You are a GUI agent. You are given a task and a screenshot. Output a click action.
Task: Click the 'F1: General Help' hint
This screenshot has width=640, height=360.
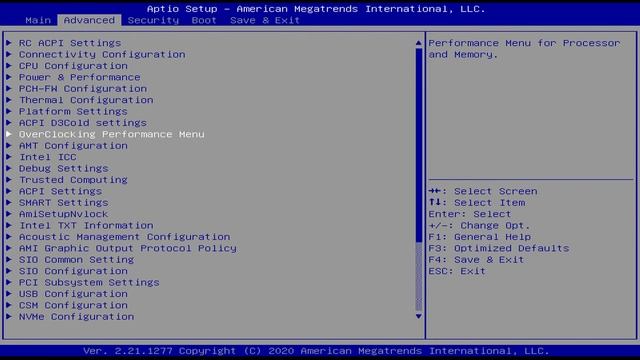tap(480, 237)
